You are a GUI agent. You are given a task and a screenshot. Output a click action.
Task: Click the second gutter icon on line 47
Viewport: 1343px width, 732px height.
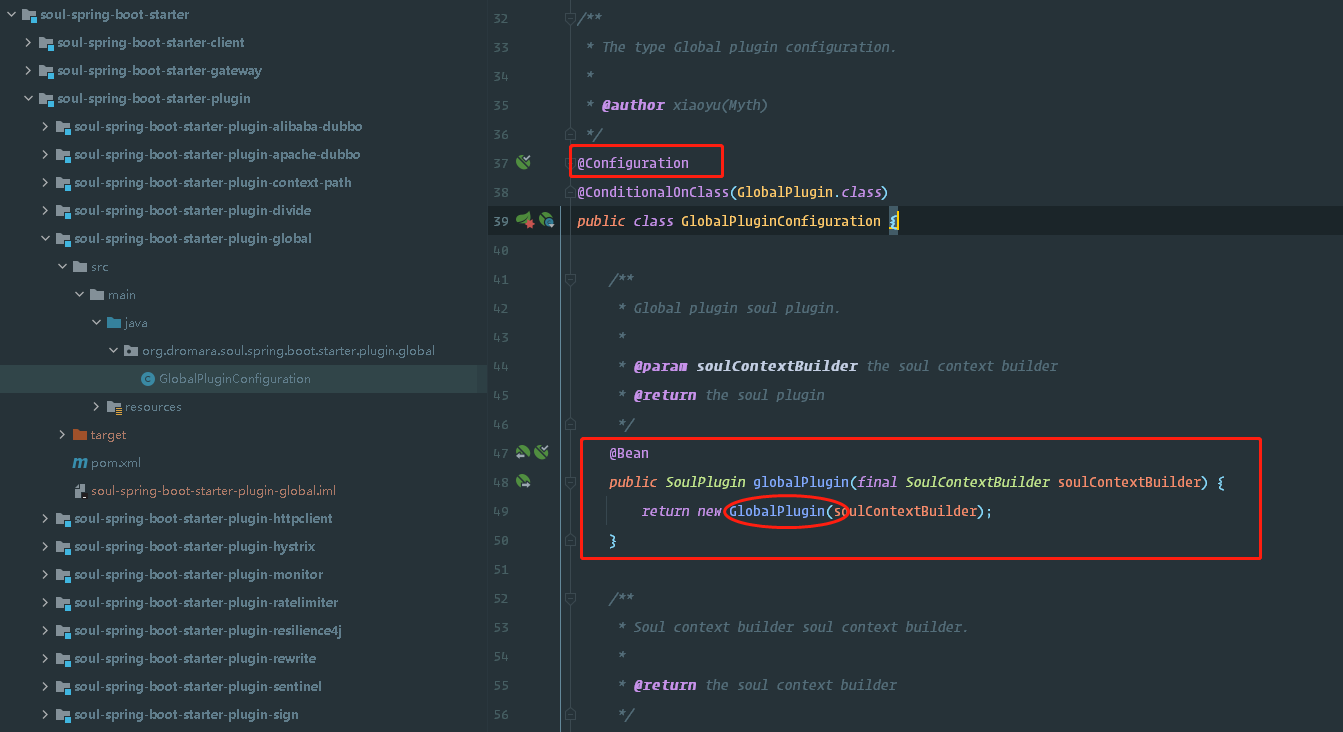pos(541,453)
